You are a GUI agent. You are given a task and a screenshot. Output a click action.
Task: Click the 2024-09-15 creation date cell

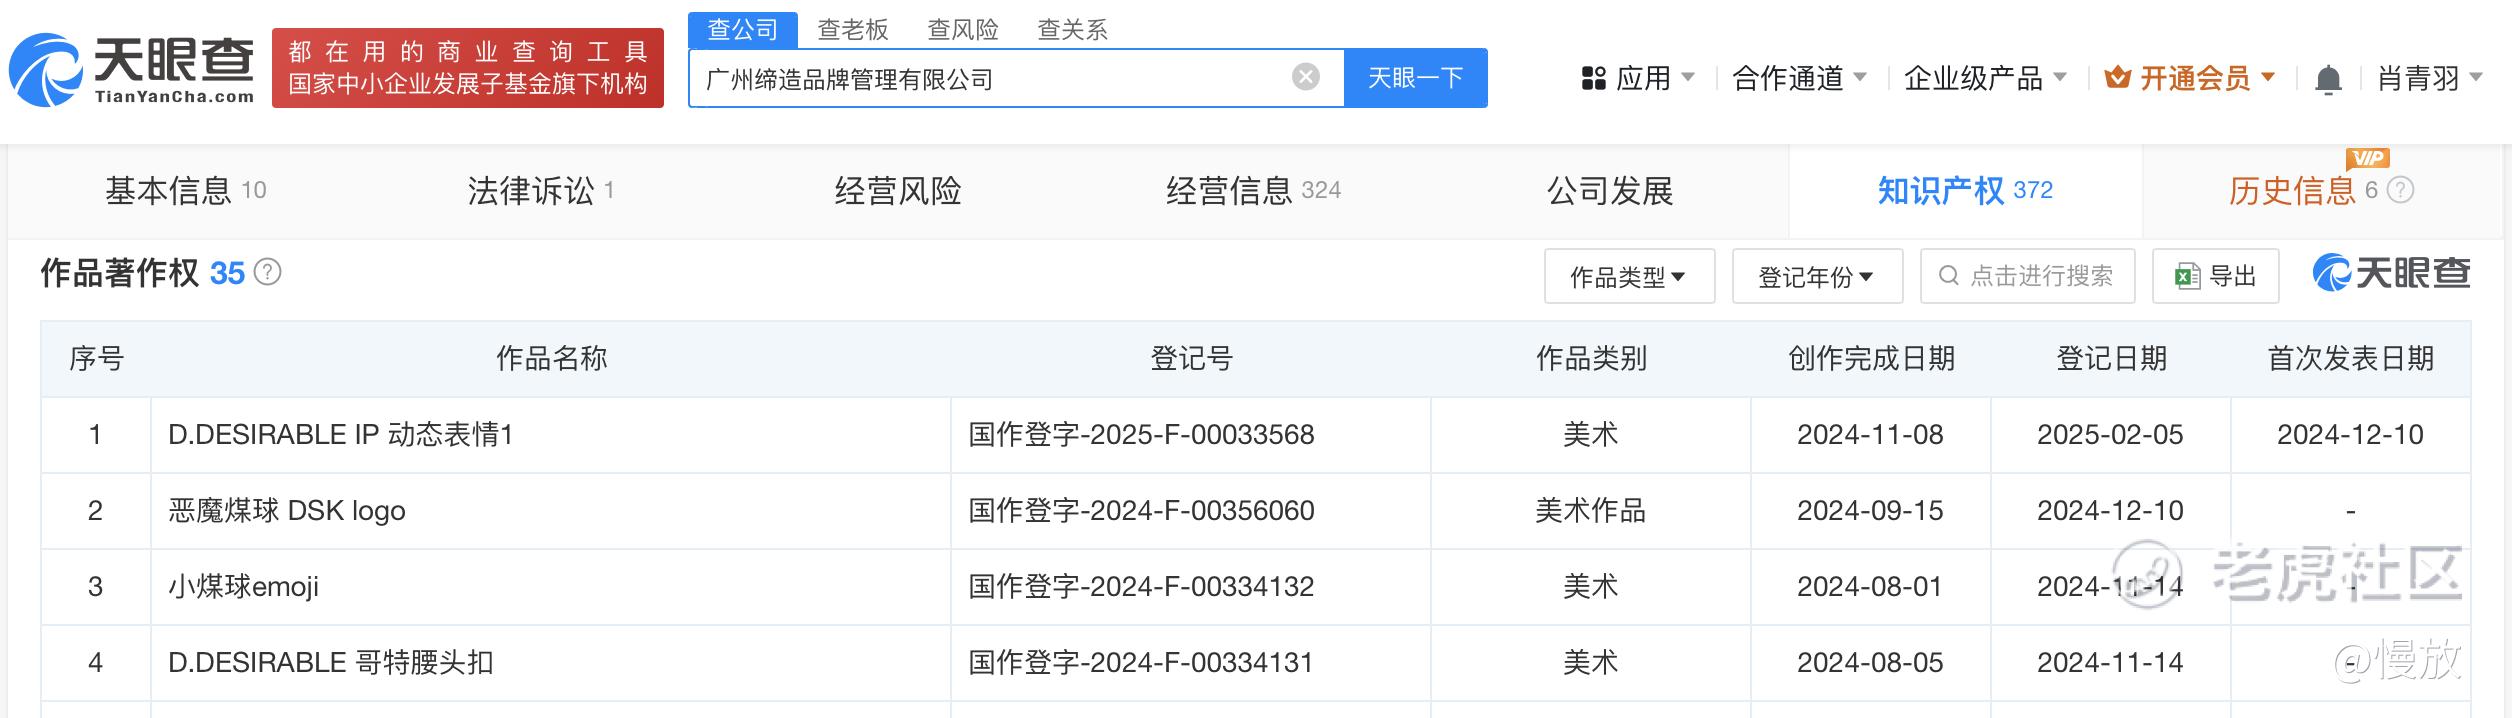pyautogui.click(x=1870, y=510)
